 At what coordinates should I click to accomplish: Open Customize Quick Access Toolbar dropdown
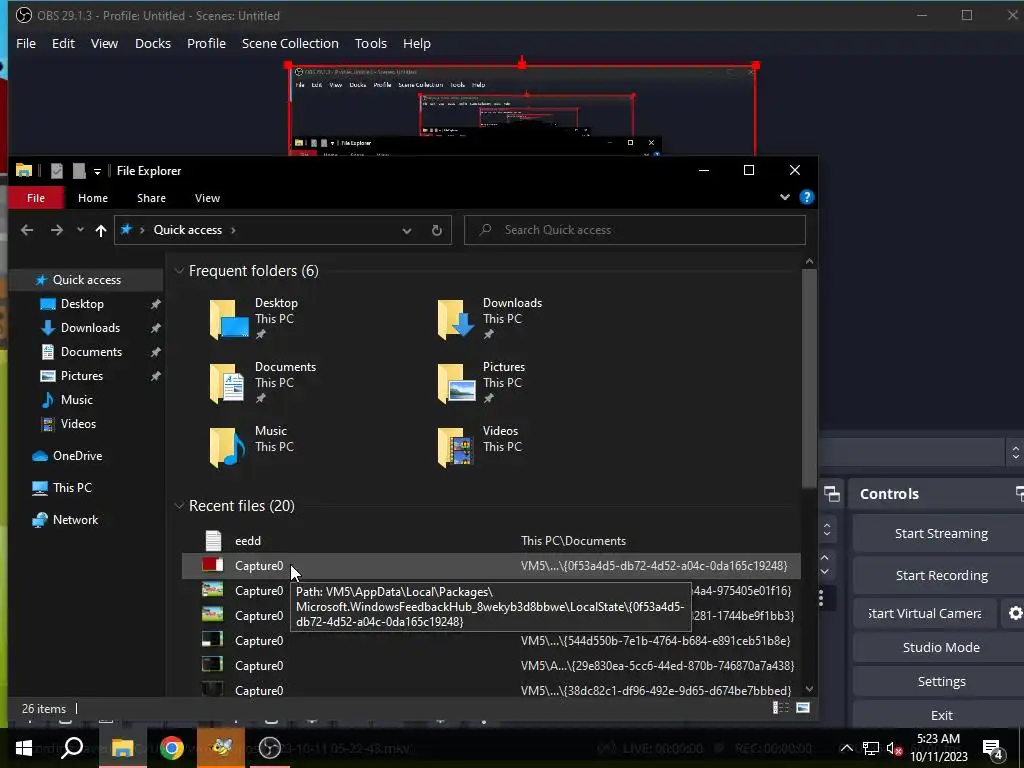pos(97,171)
